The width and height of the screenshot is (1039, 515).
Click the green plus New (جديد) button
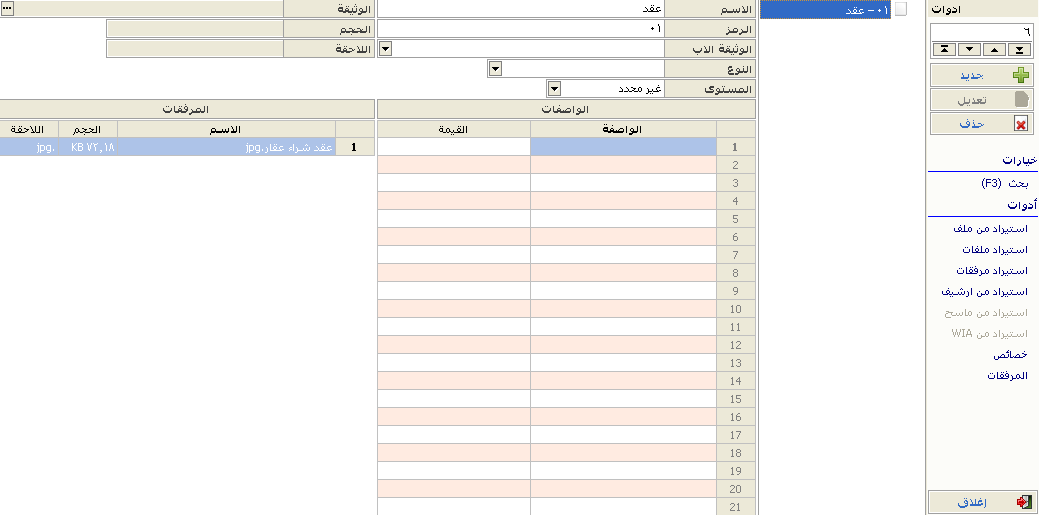[980, 75]
